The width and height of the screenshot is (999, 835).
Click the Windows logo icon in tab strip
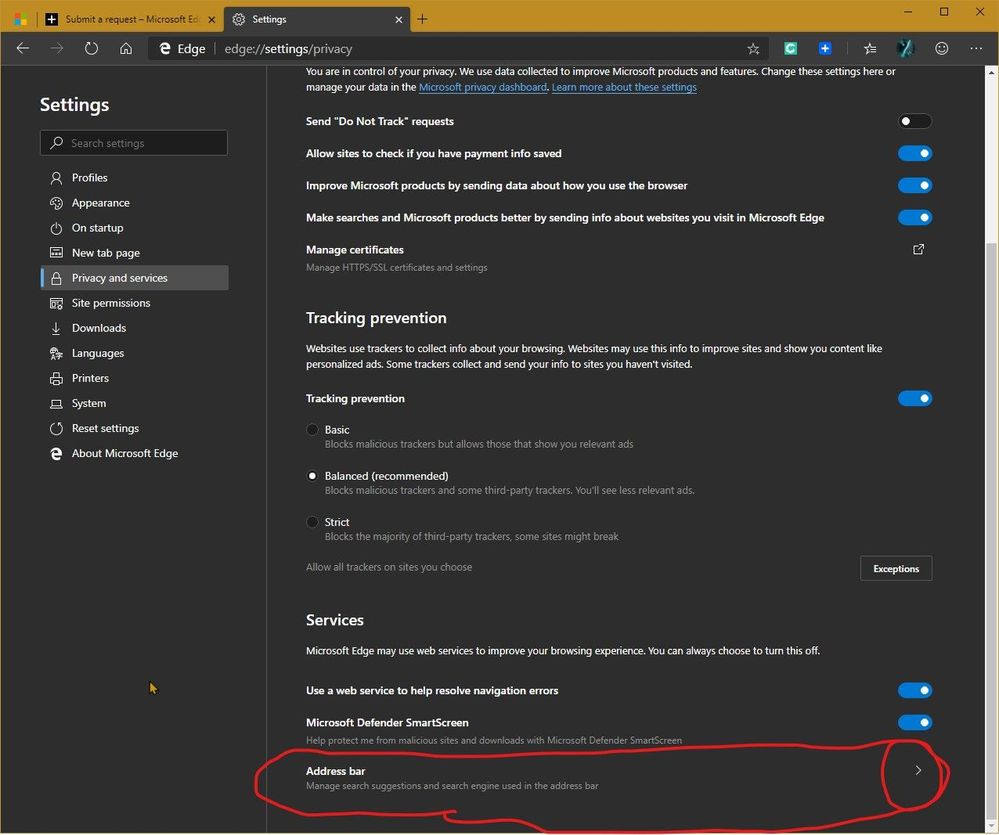coord(20,19)
